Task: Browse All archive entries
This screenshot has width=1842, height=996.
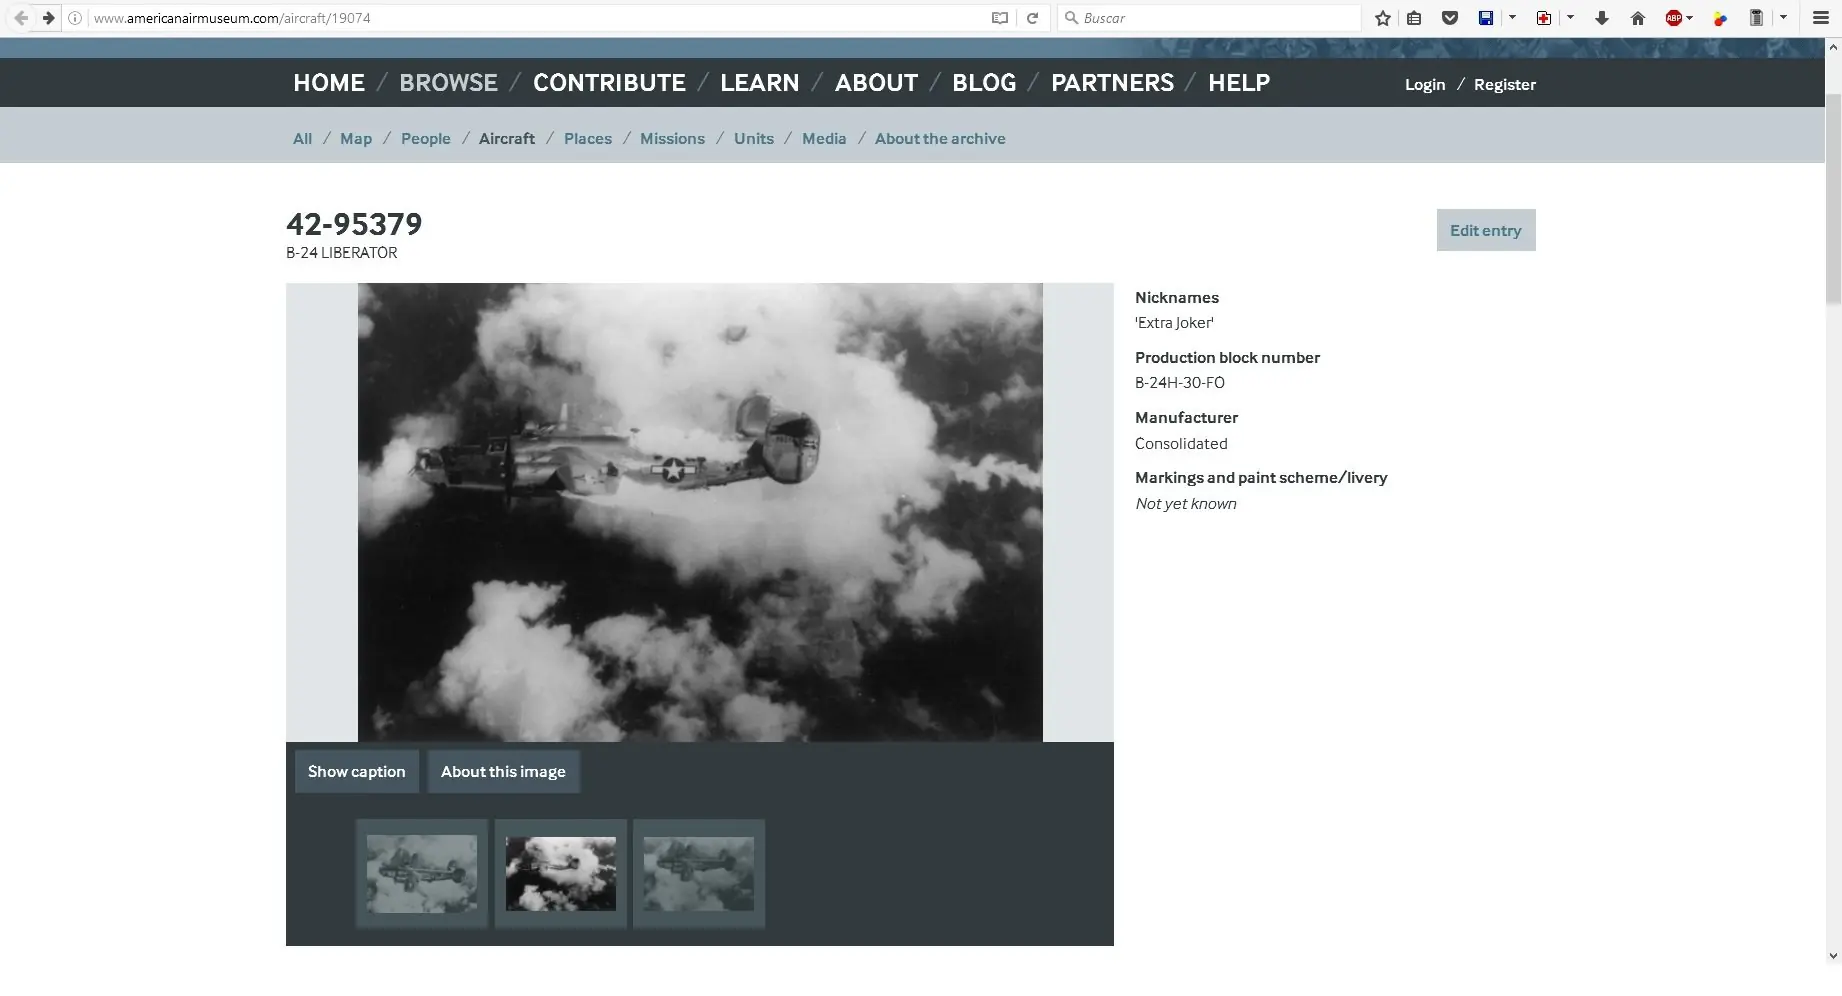Action: tap(302, 139)
